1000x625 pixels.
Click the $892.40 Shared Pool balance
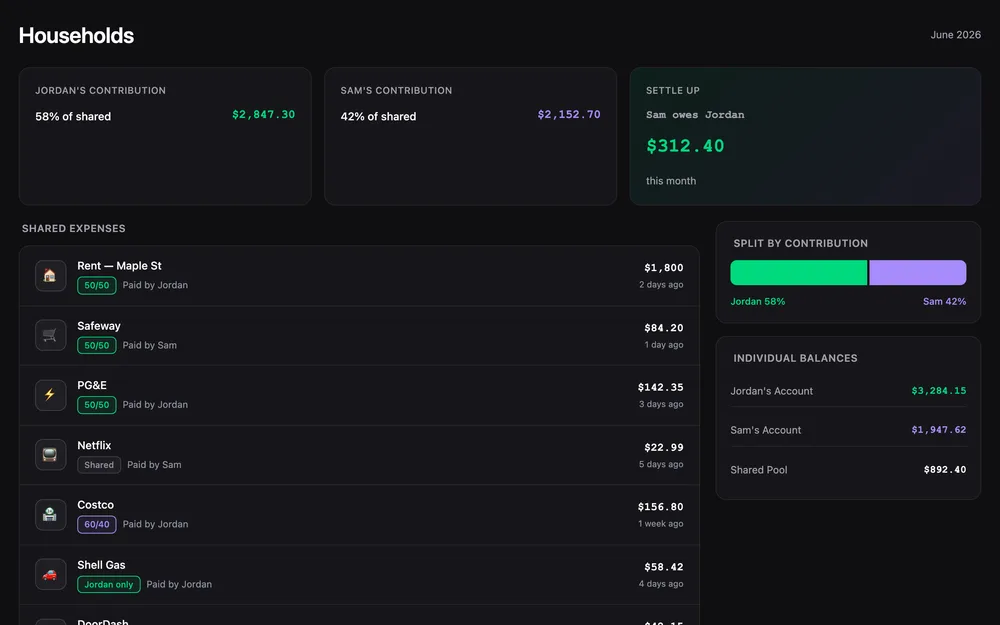click(x=945, y=469)
